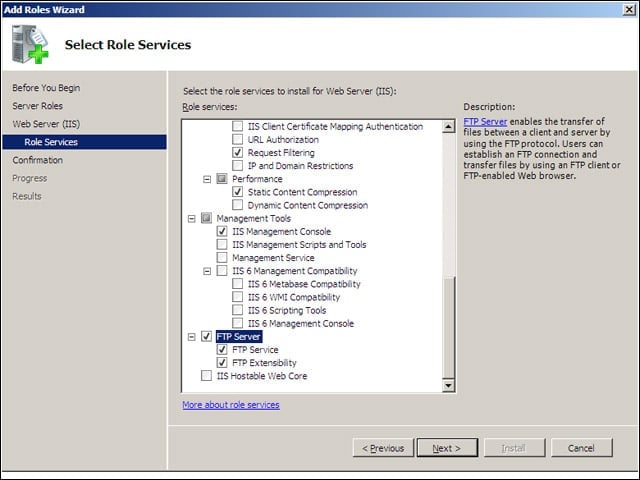Screen dimensions: 640x480
Task: Check IIS 6 Management Compatibility box
Action: click(x=222, y=270)
